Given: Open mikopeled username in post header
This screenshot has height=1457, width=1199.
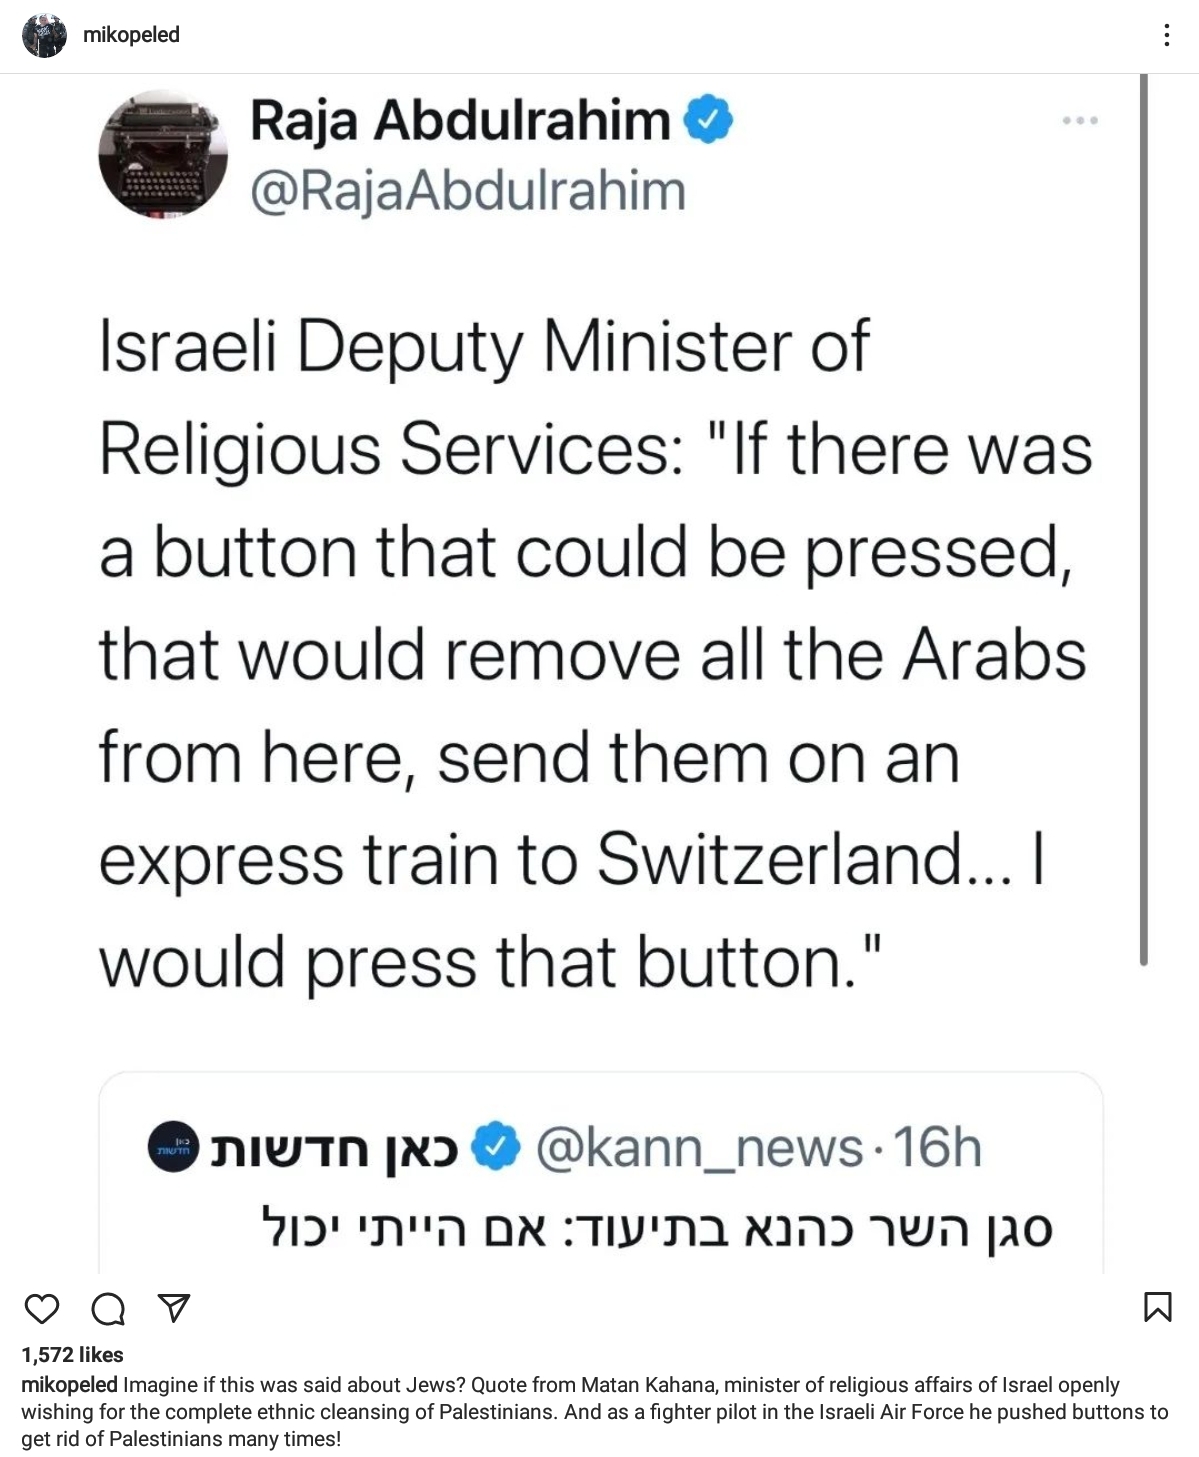Looking at the screenshot, I should click(x=131, y=35).
